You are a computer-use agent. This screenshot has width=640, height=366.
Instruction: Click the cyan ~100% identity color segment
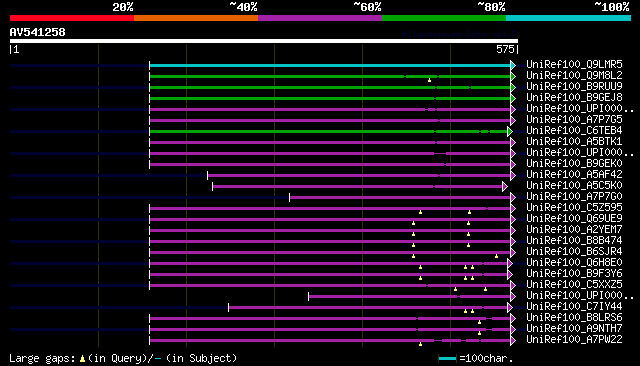click(569, 18)
